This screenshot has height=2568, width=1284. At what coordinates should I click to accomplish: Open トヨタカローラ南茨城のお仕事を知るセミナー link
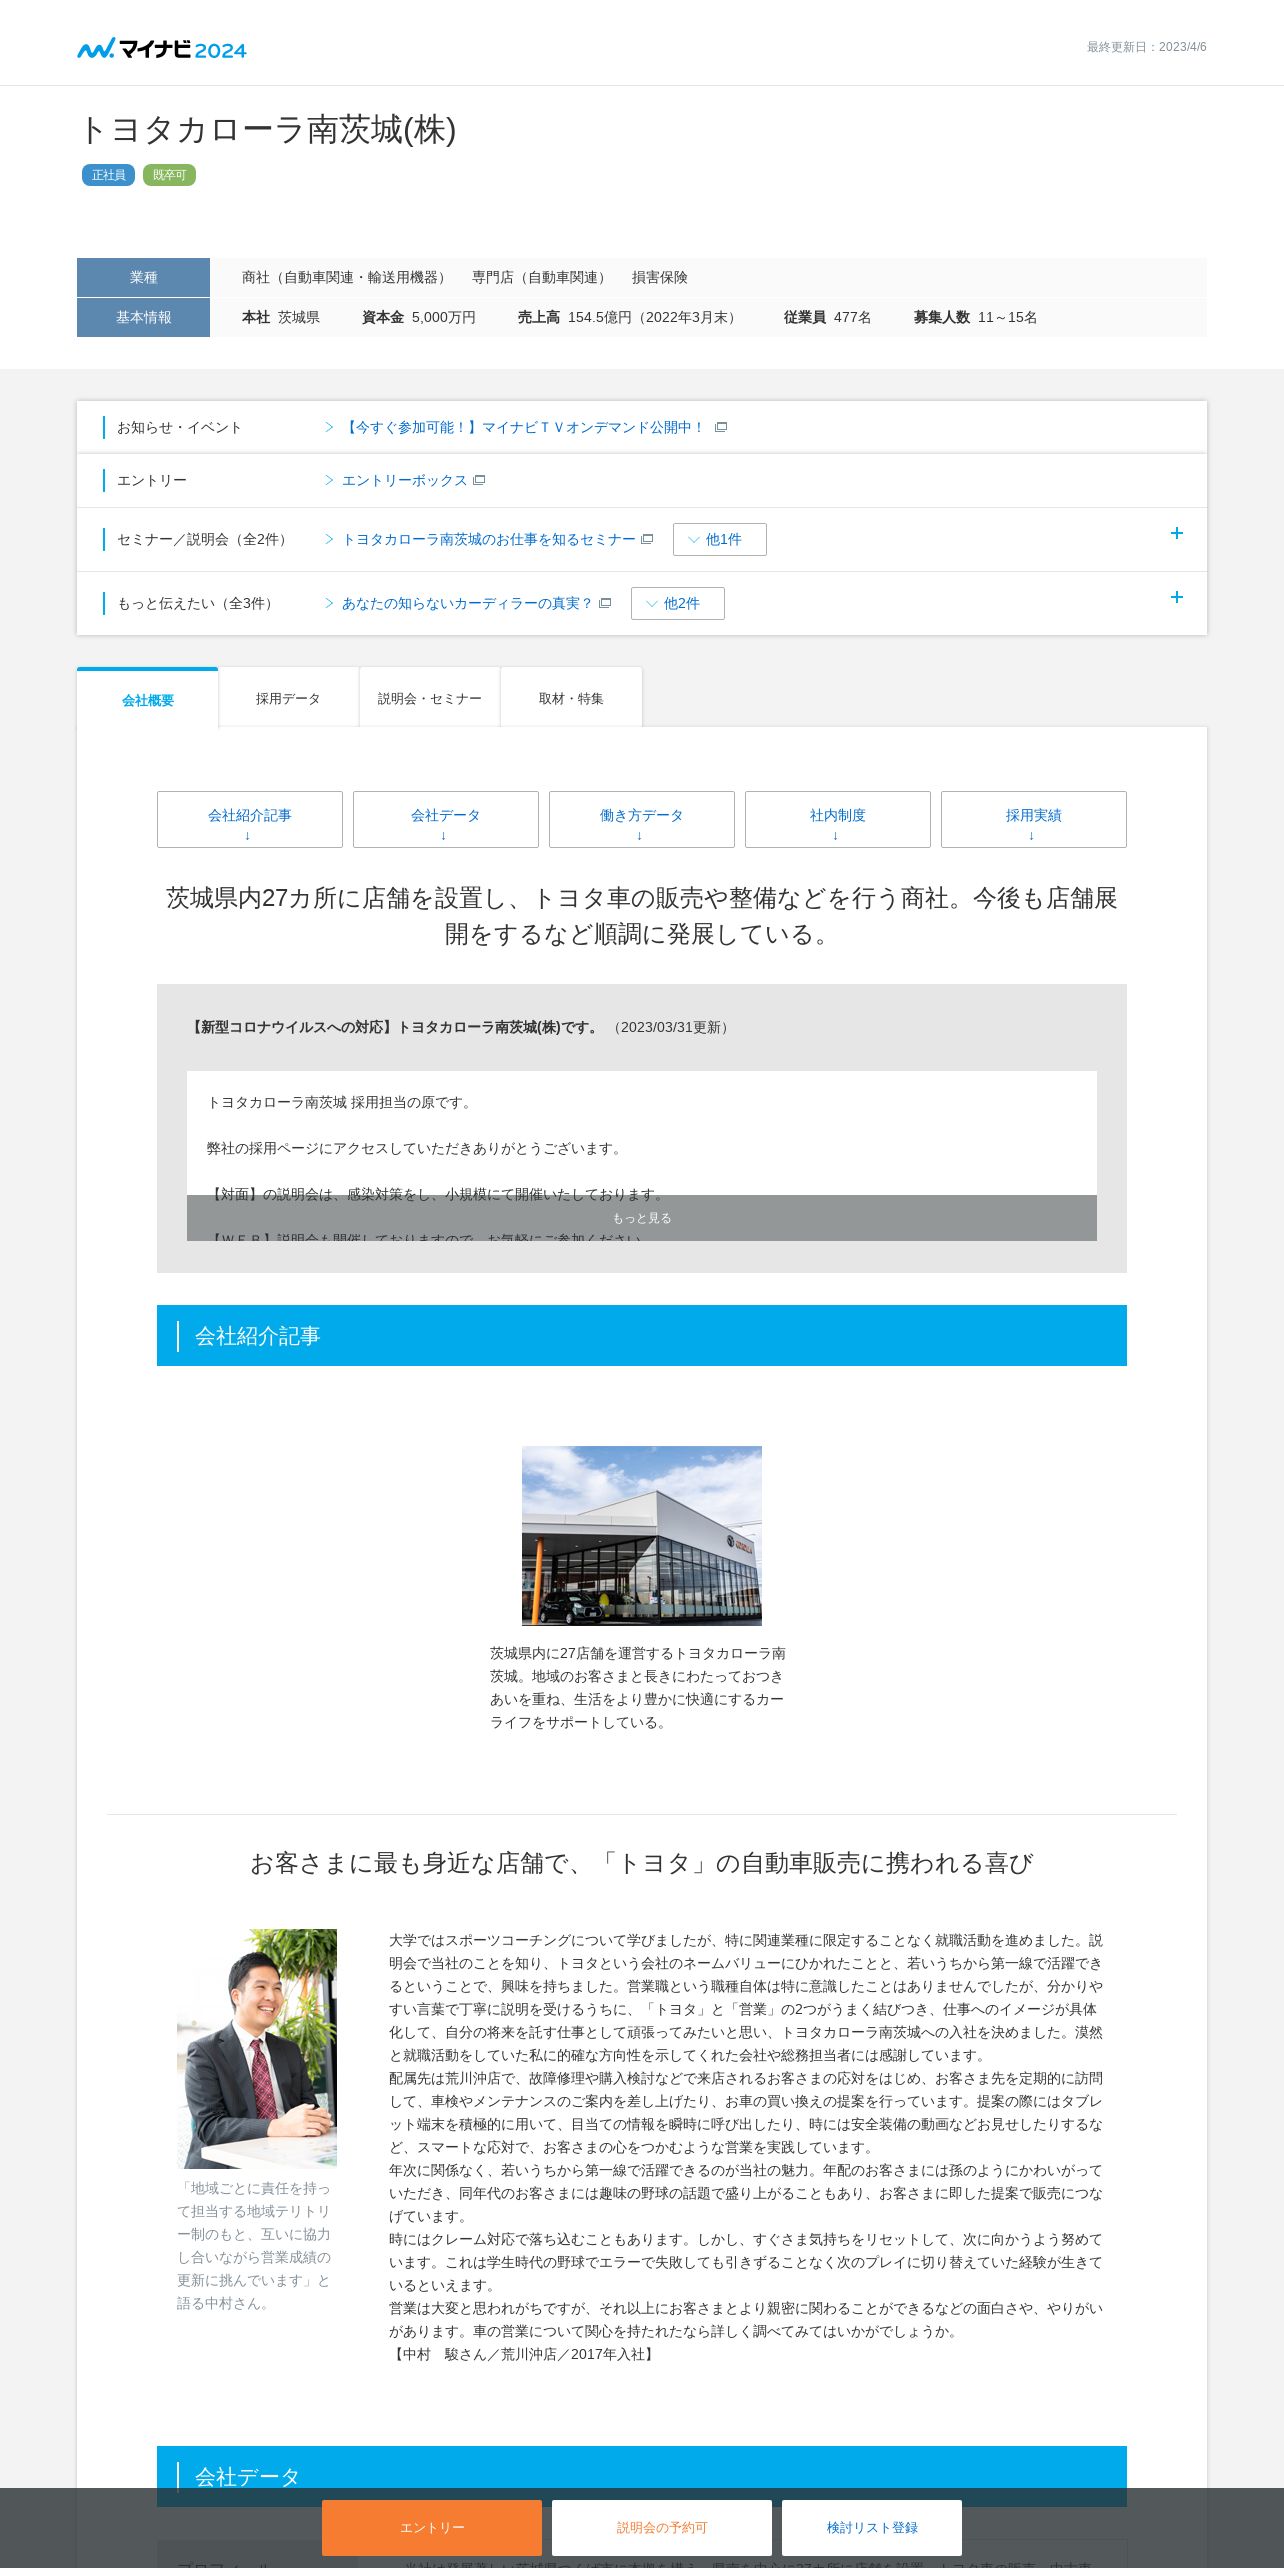[x=488, y=539]
